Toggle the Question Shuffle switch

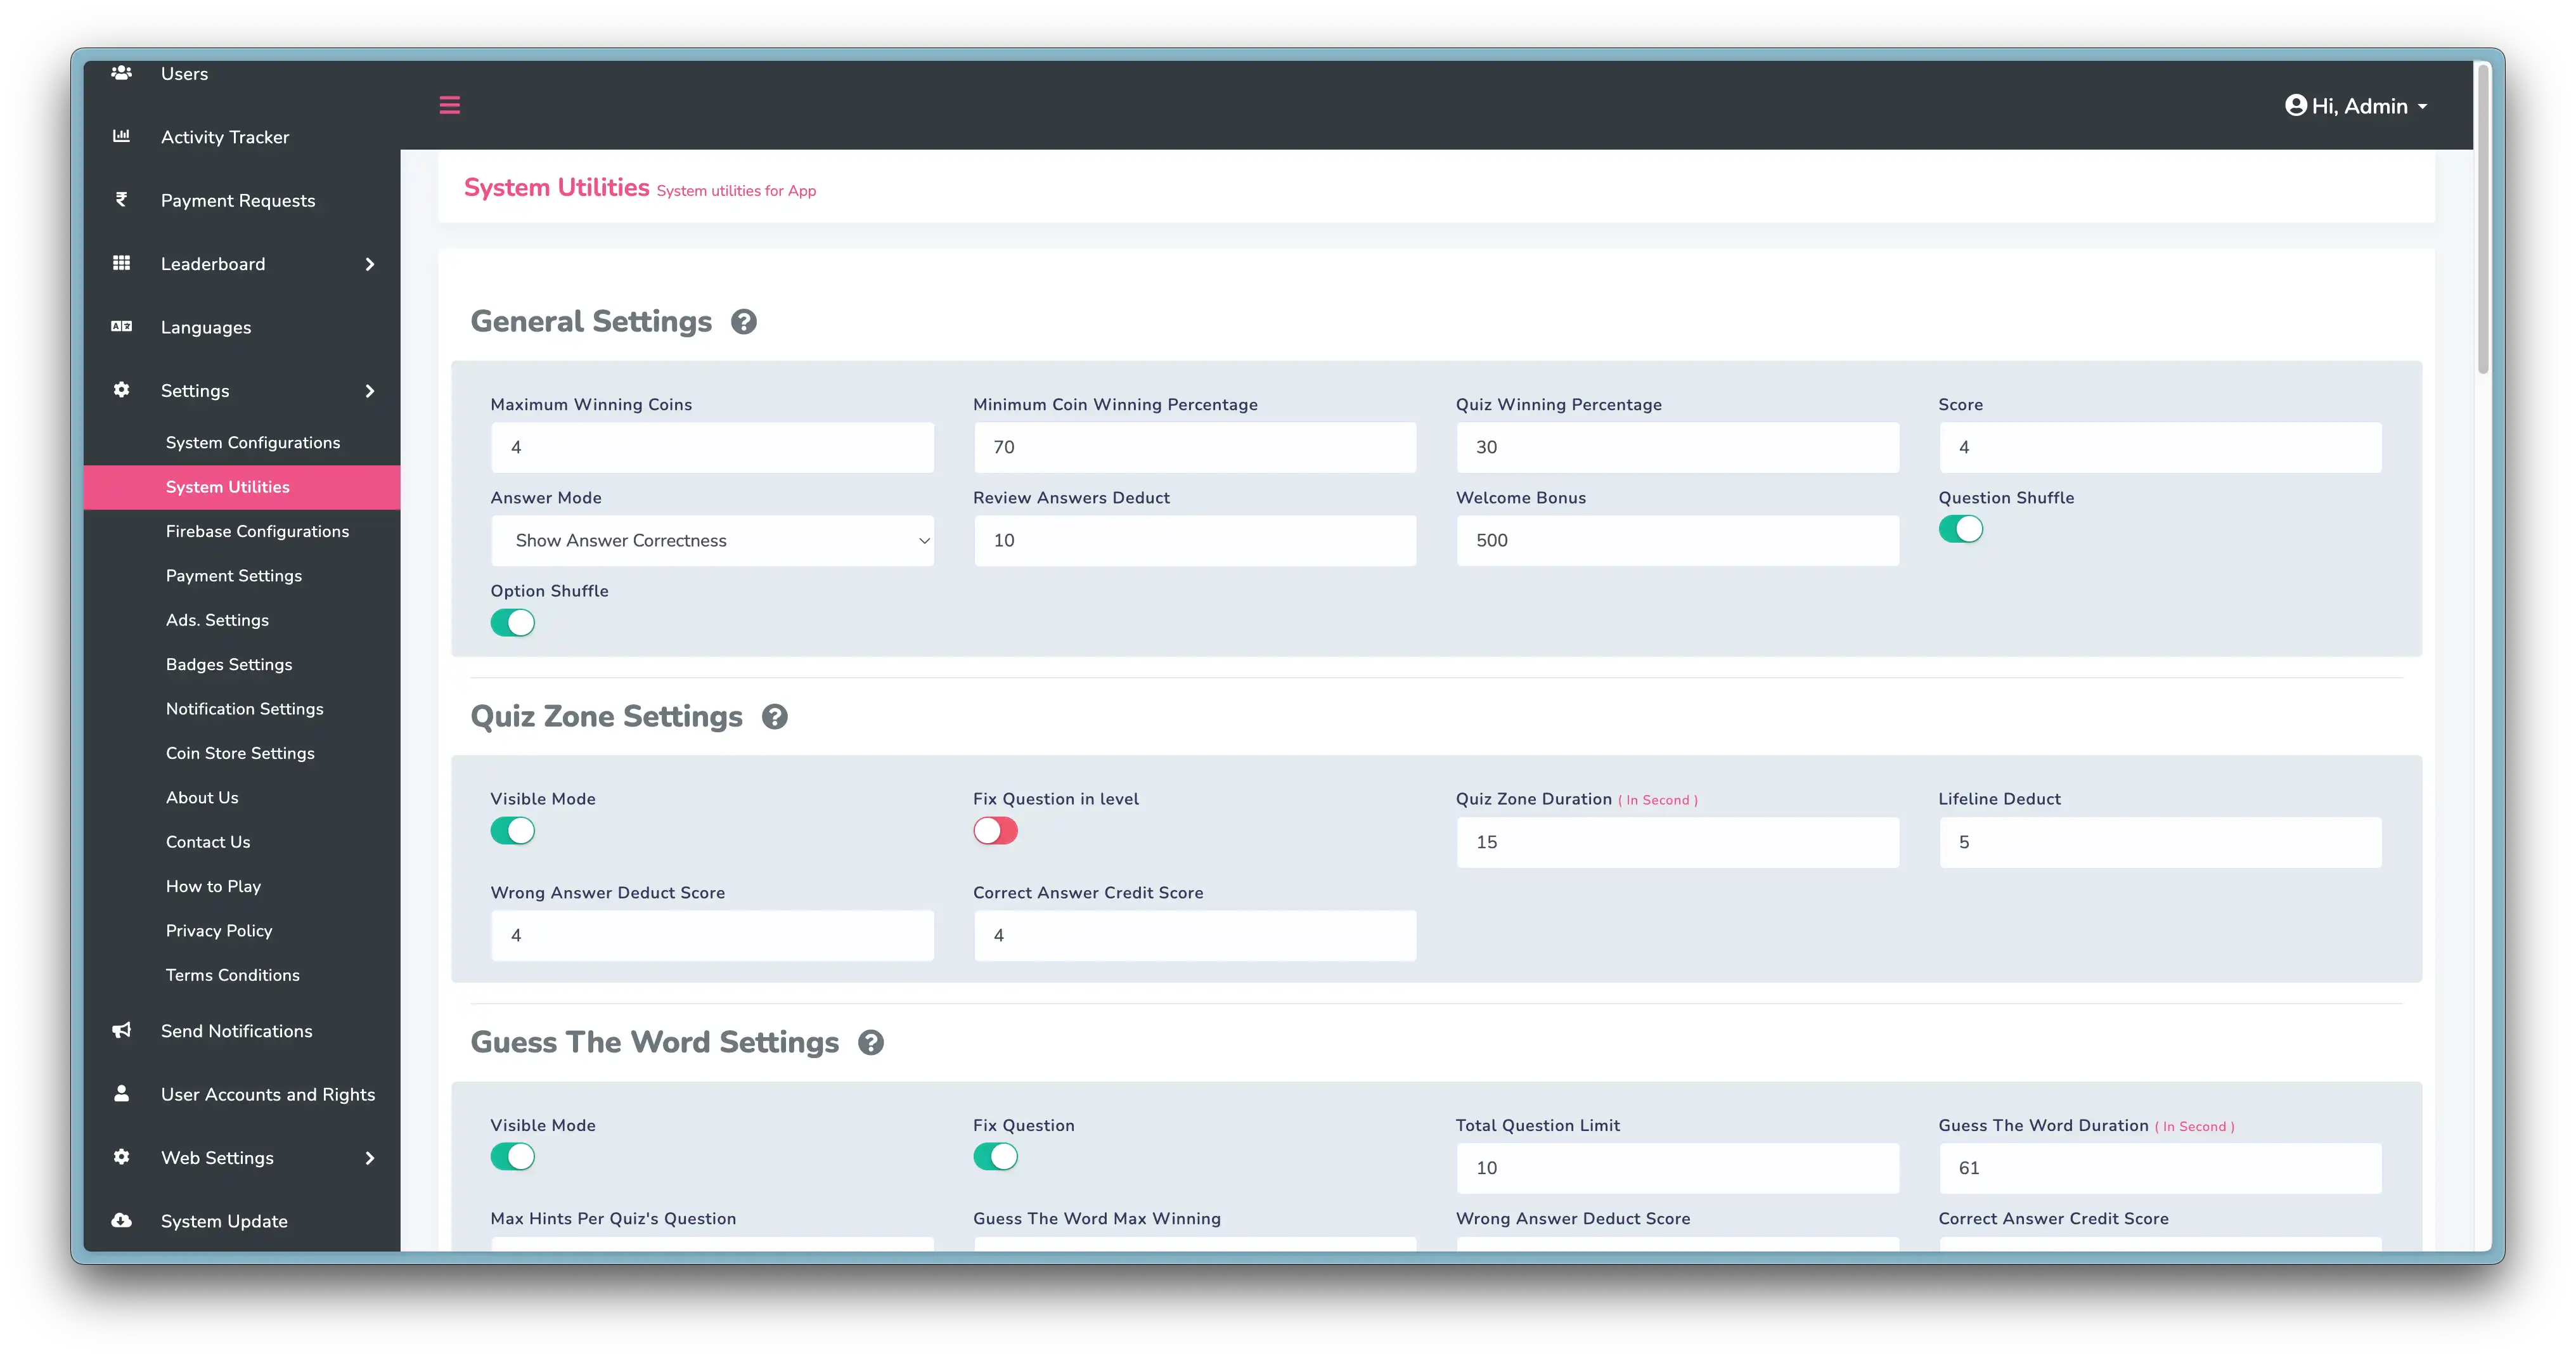pos(1960,529)
